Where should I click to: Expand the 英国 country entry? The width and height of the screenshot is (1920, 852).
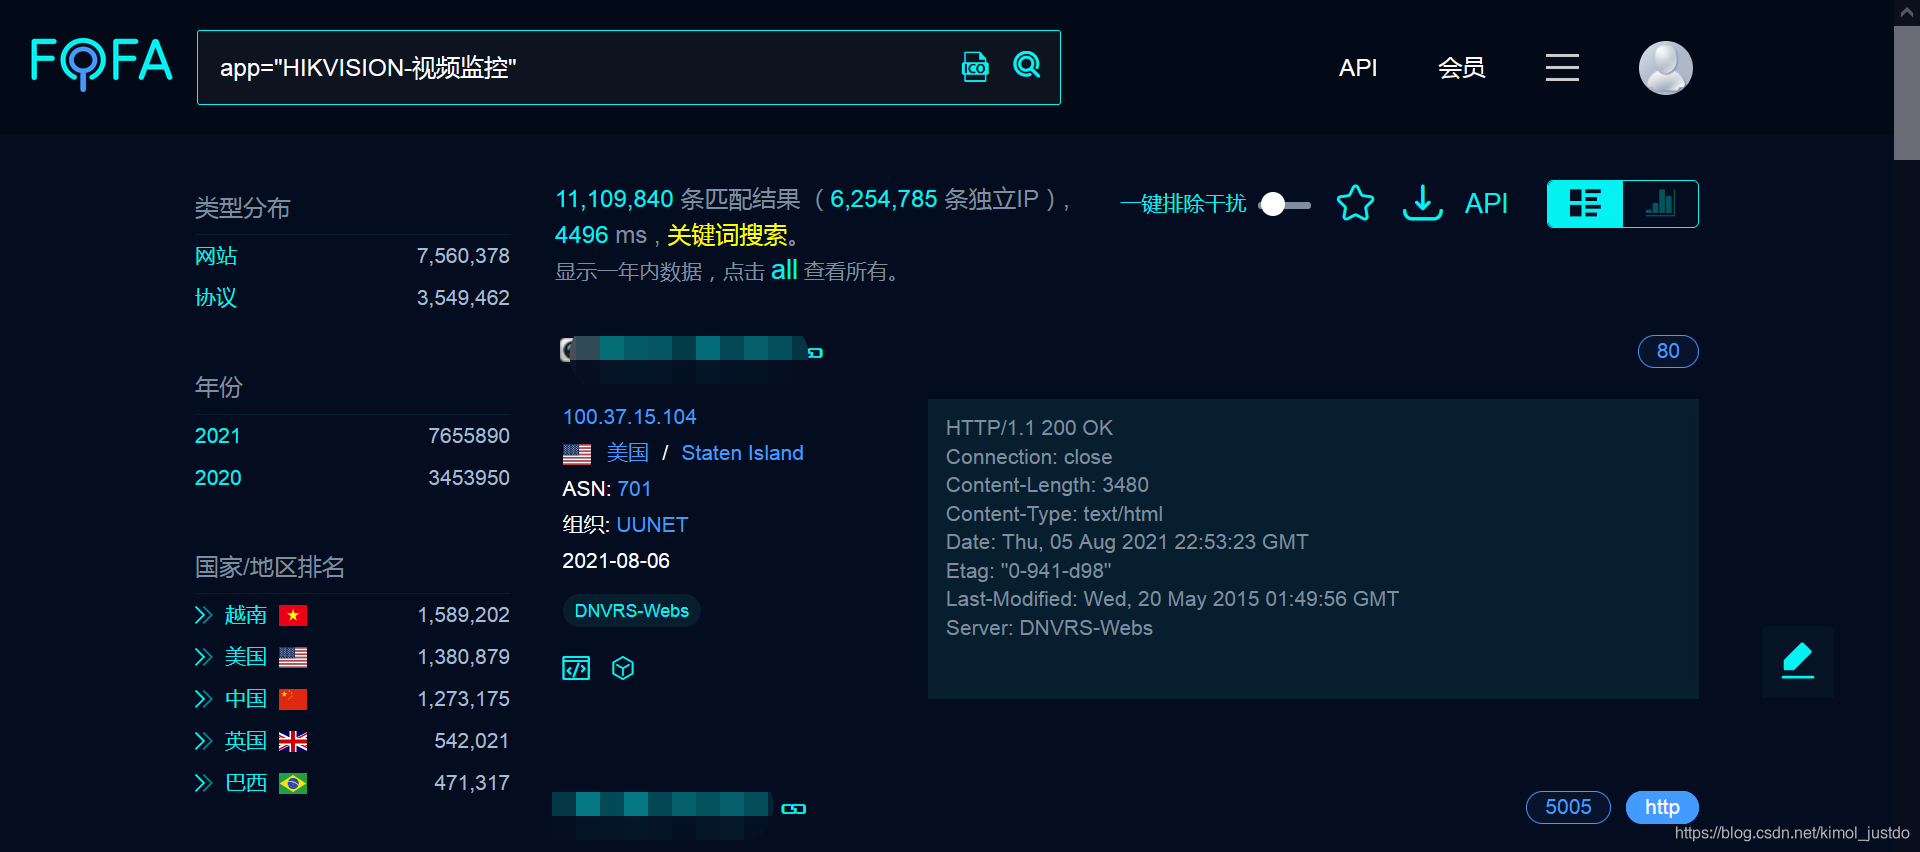tap(203, 741)
